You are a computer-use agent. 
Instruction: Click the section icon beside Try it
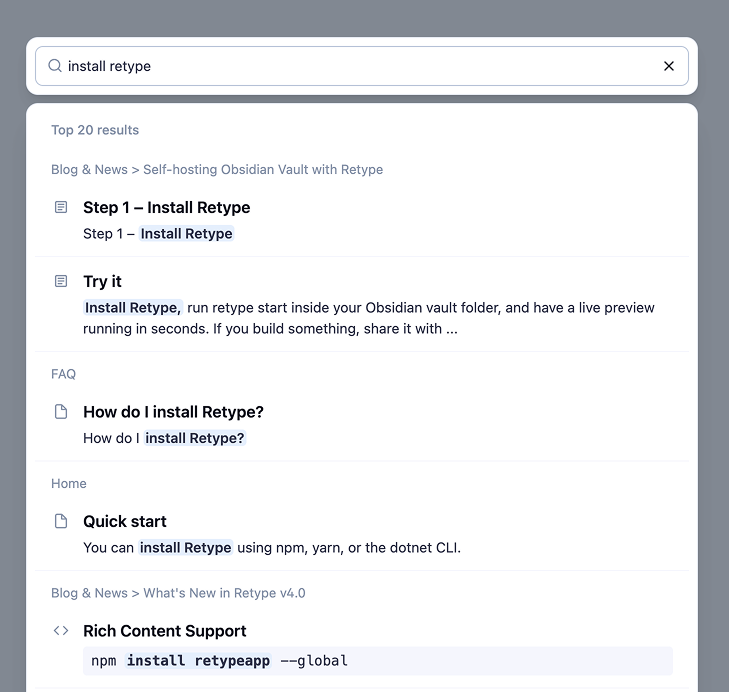pyautogui.click(x=61, y=281)
